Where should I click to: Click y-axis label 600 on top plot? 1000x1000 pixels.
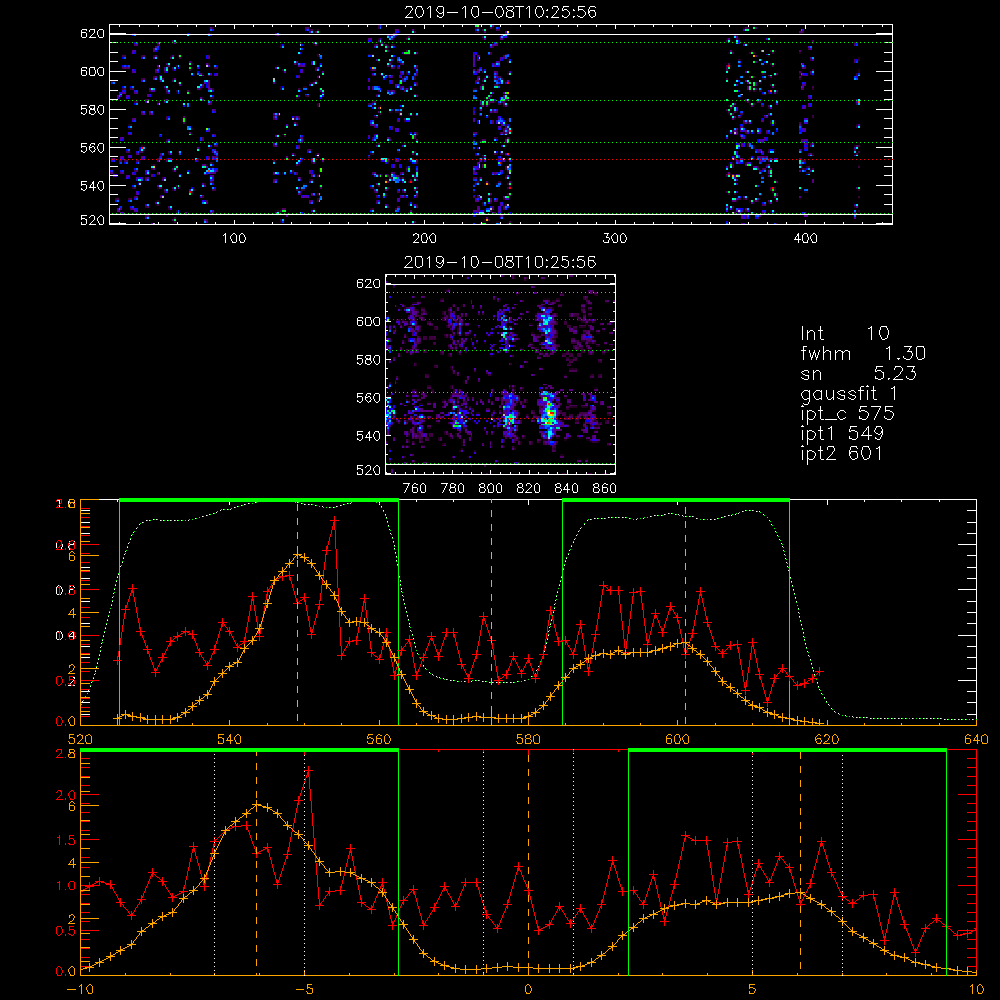coord(92,71)
